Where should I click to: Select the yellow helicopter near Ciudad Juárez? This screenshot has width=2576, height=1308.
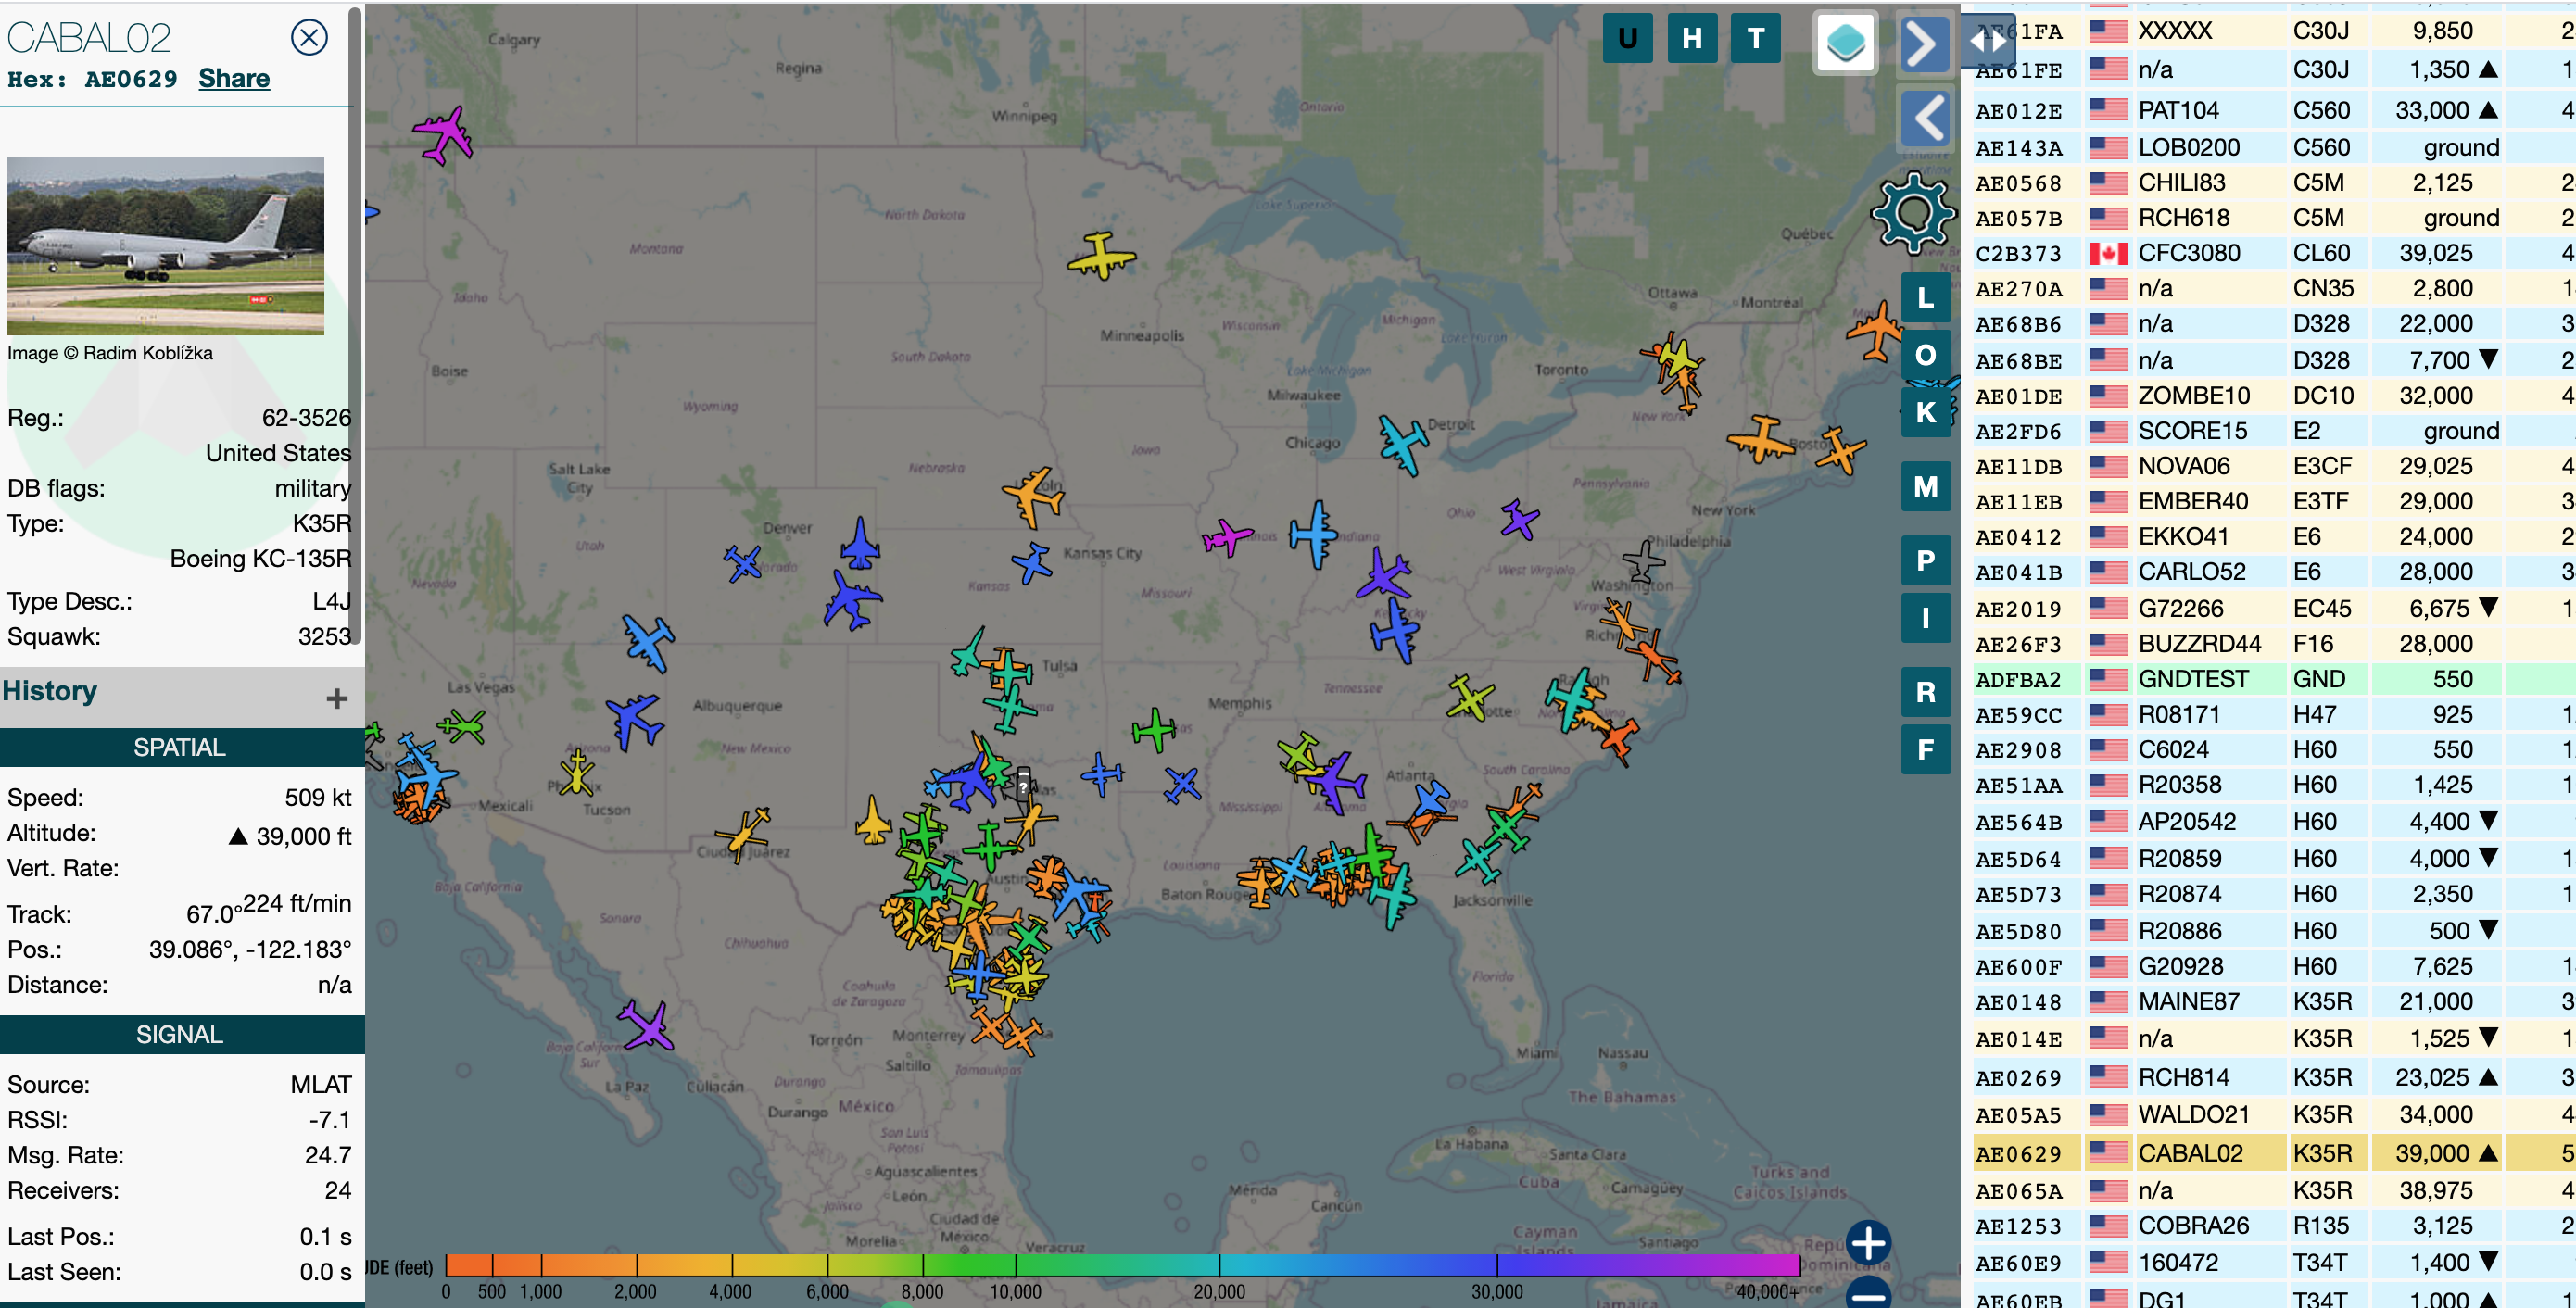[x=743, y=834]
